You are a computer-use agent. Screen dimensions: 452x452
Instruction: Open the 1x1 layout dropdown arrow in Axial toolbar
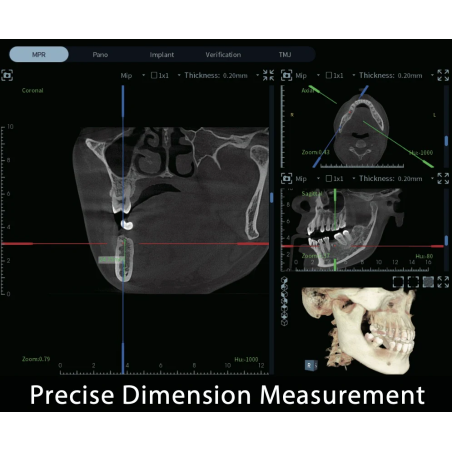click(x=354, y=75)
